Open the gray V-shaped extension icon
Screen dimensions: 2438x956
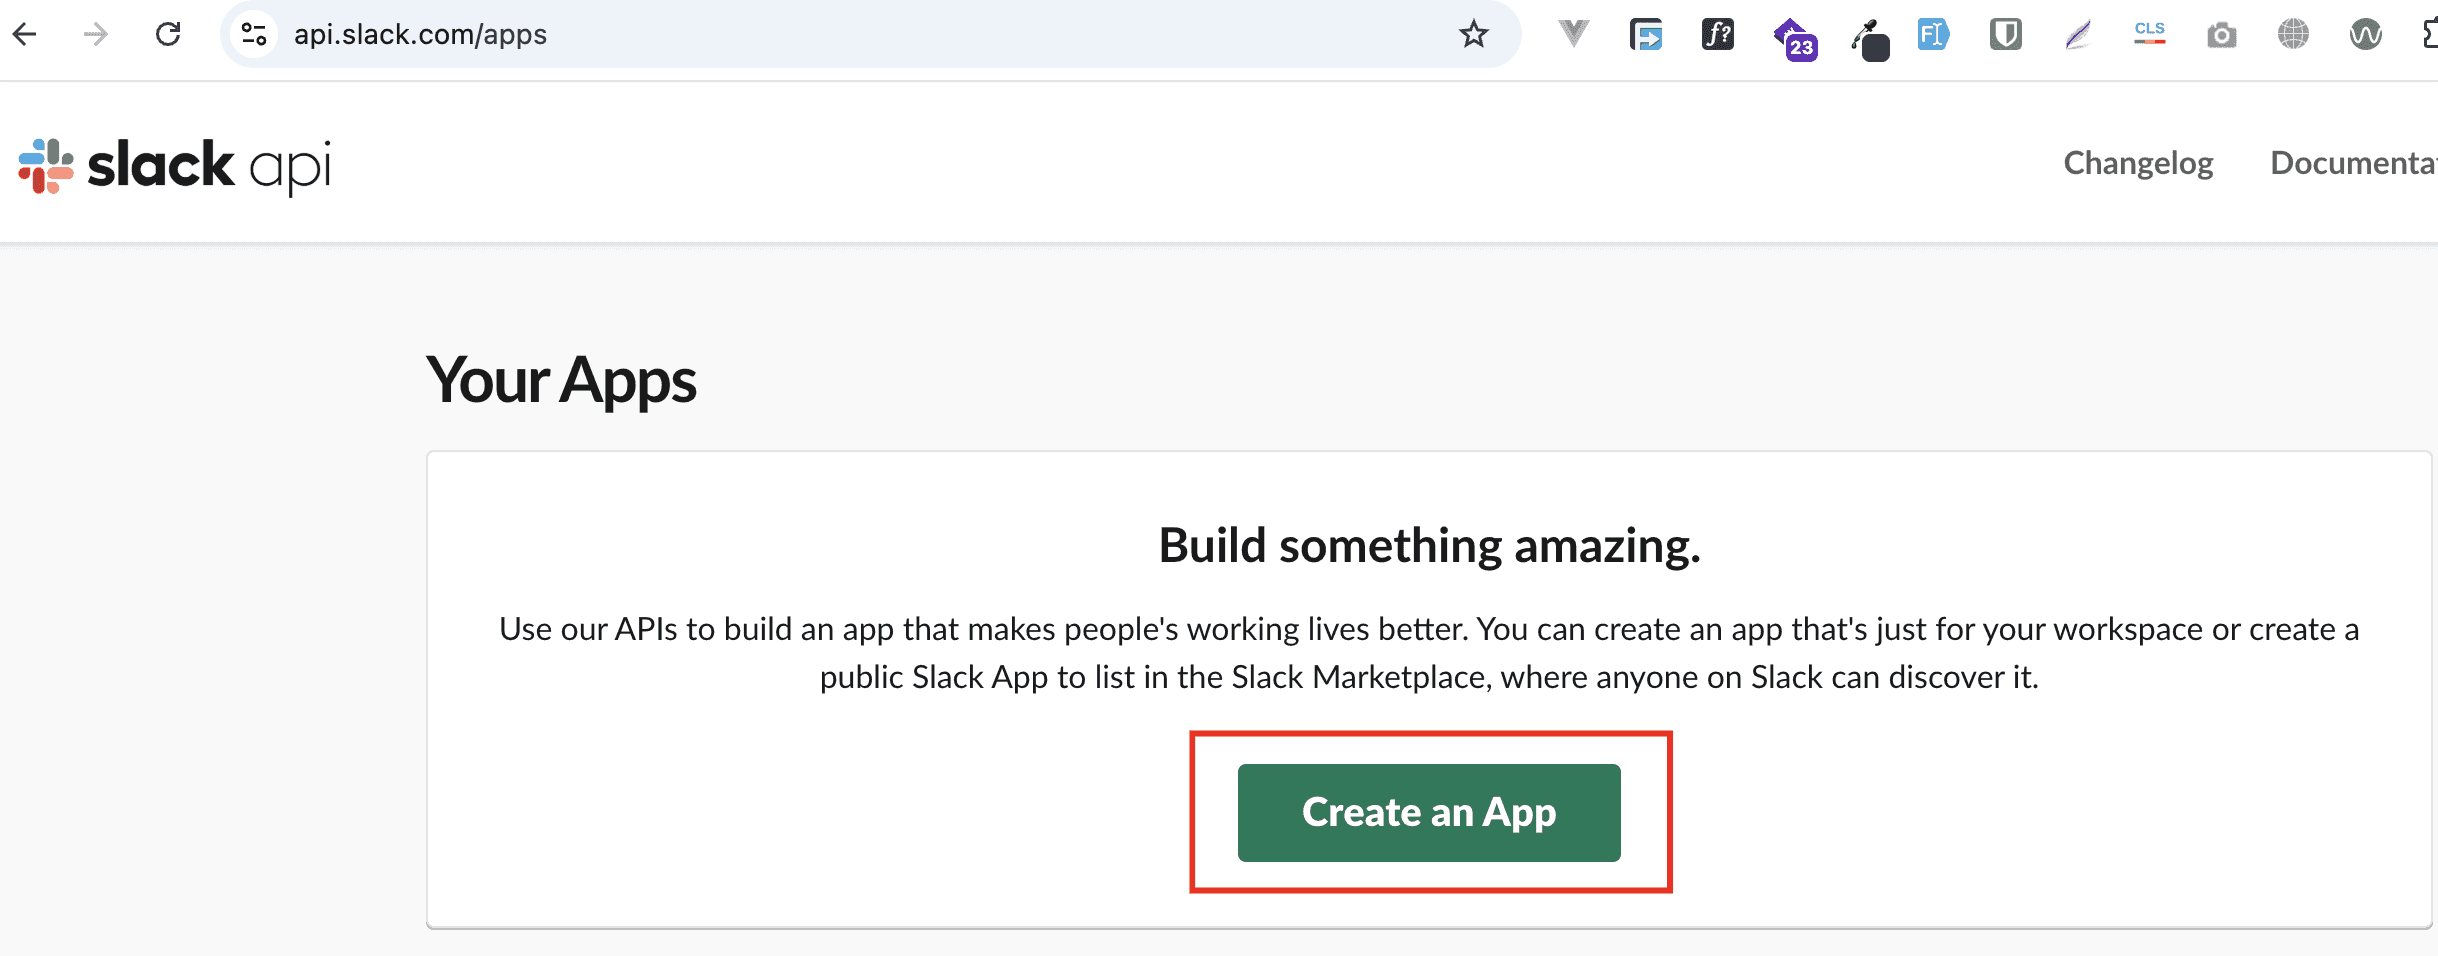coord(1573,34)
